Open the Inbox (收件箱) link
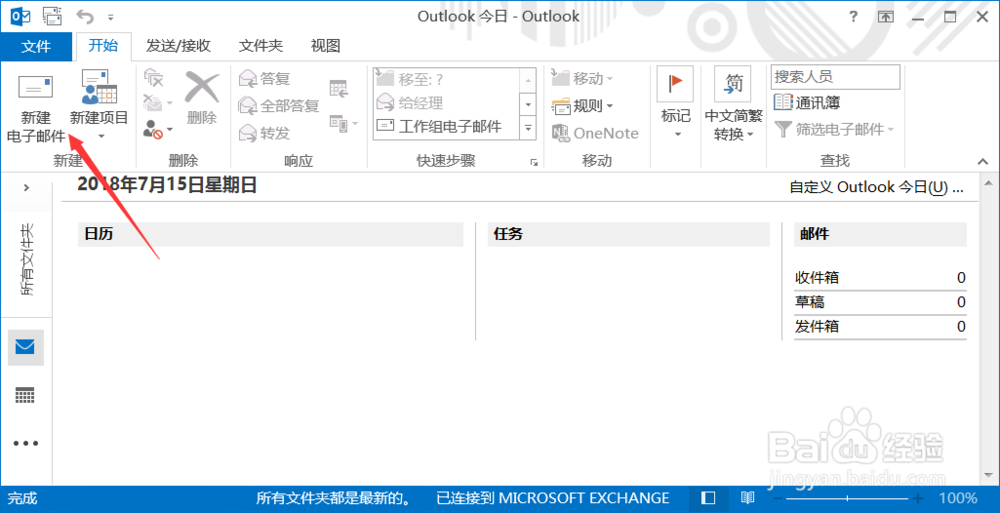The image size is (1000, 513). point(817,278)
